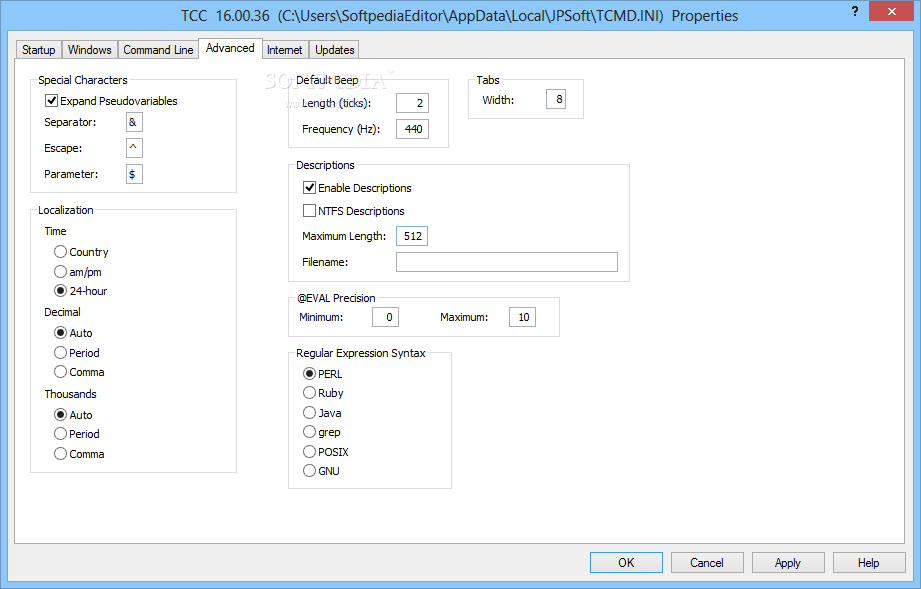Confirm settings with OK button
The image size is (921, 589).
pyautogui.click(x=626, y=563)
